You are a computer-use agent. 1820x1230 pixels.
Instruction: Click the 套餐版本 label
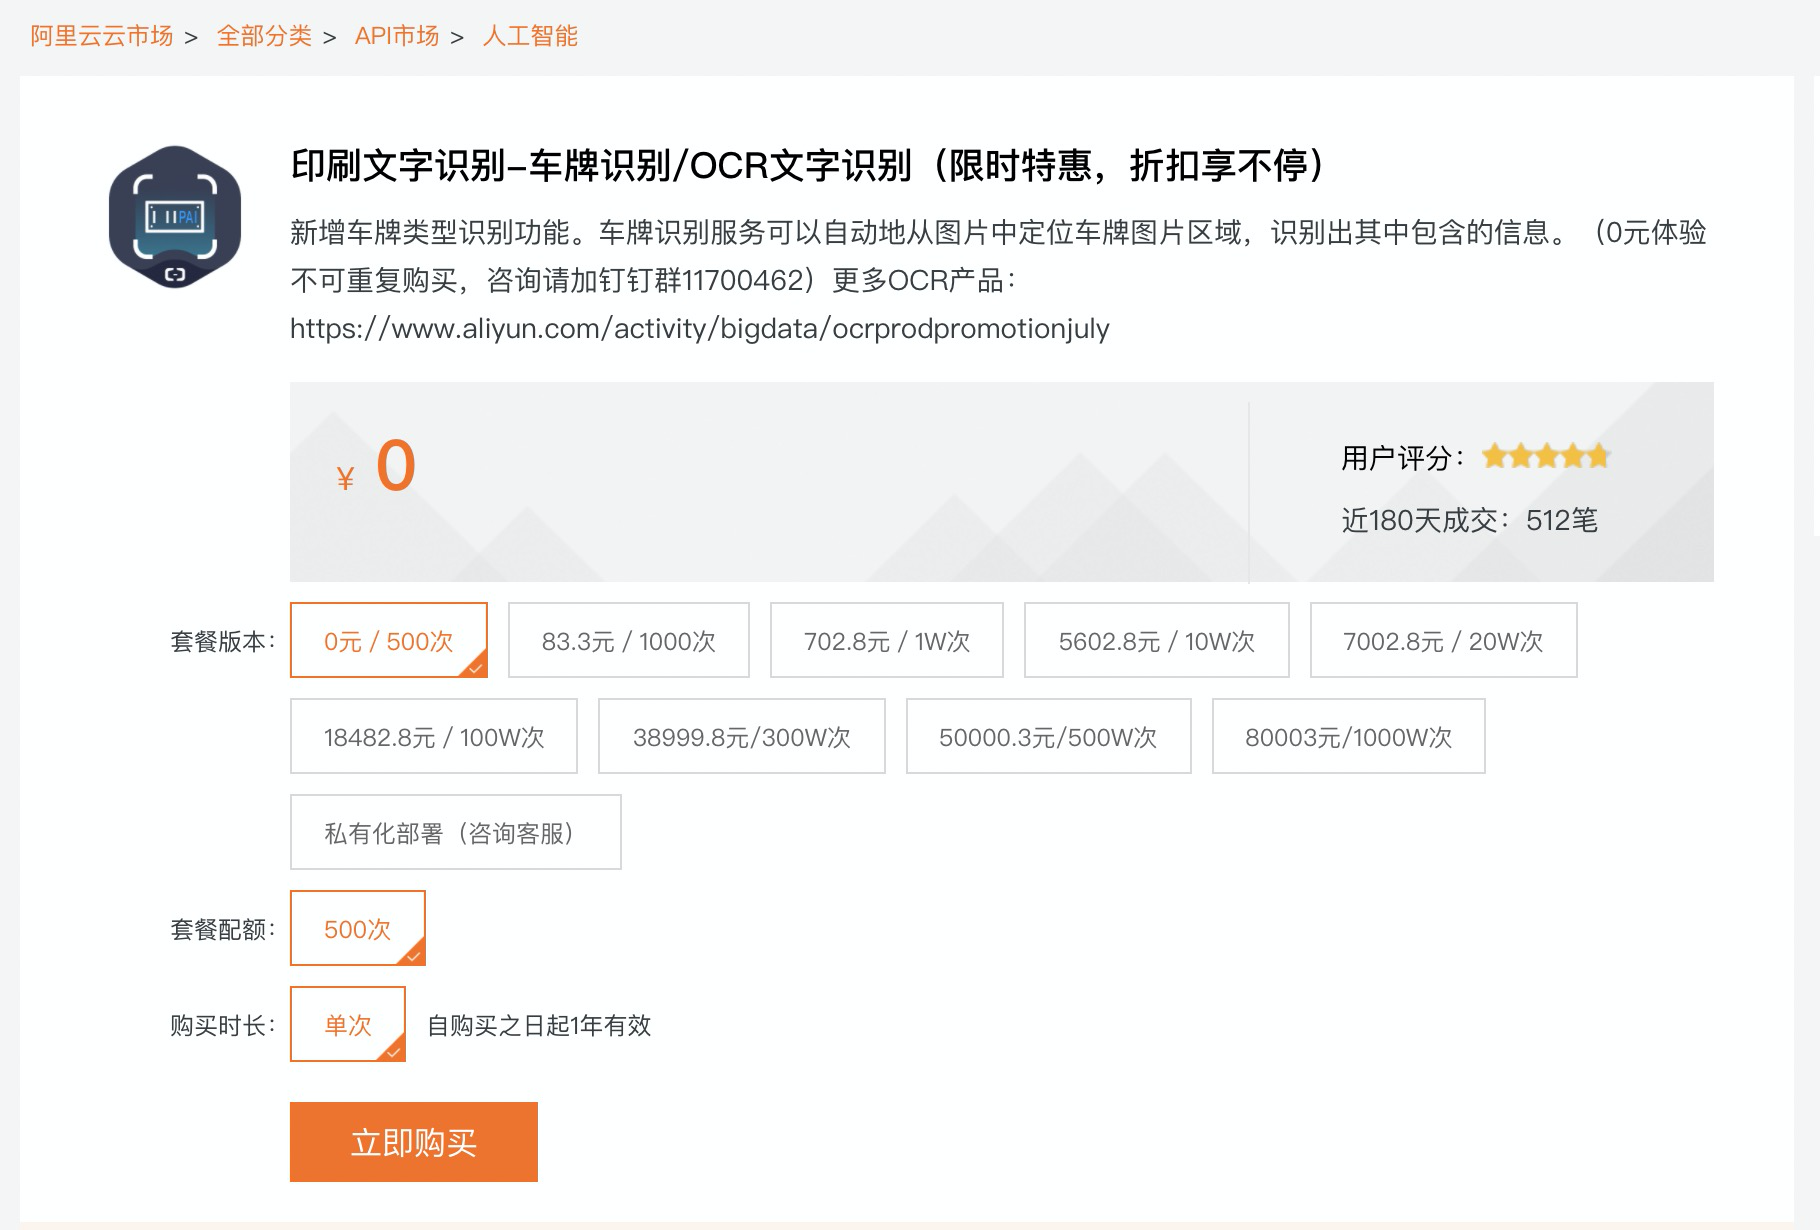click(x=222, y=641)
